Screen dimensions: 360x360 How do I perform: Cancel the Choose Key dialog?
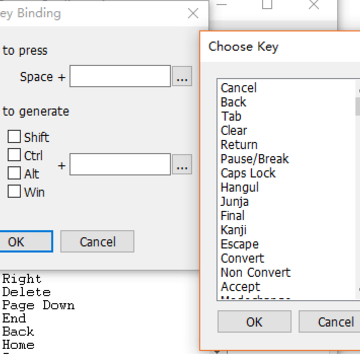tap(329, 322)
